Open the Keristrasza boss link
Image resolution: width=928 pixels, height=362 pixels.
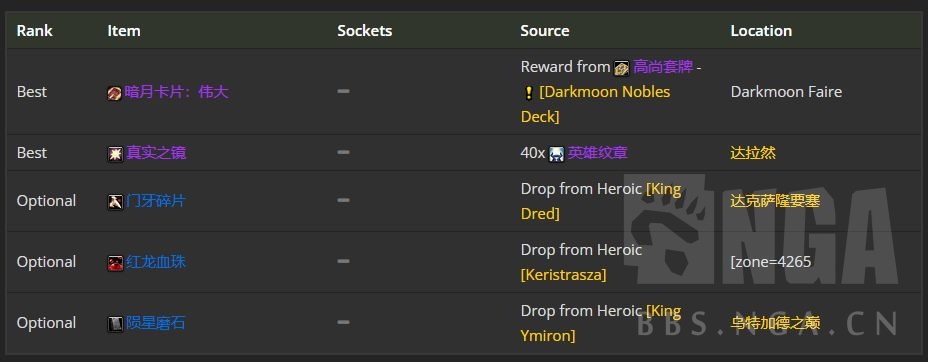563,275
